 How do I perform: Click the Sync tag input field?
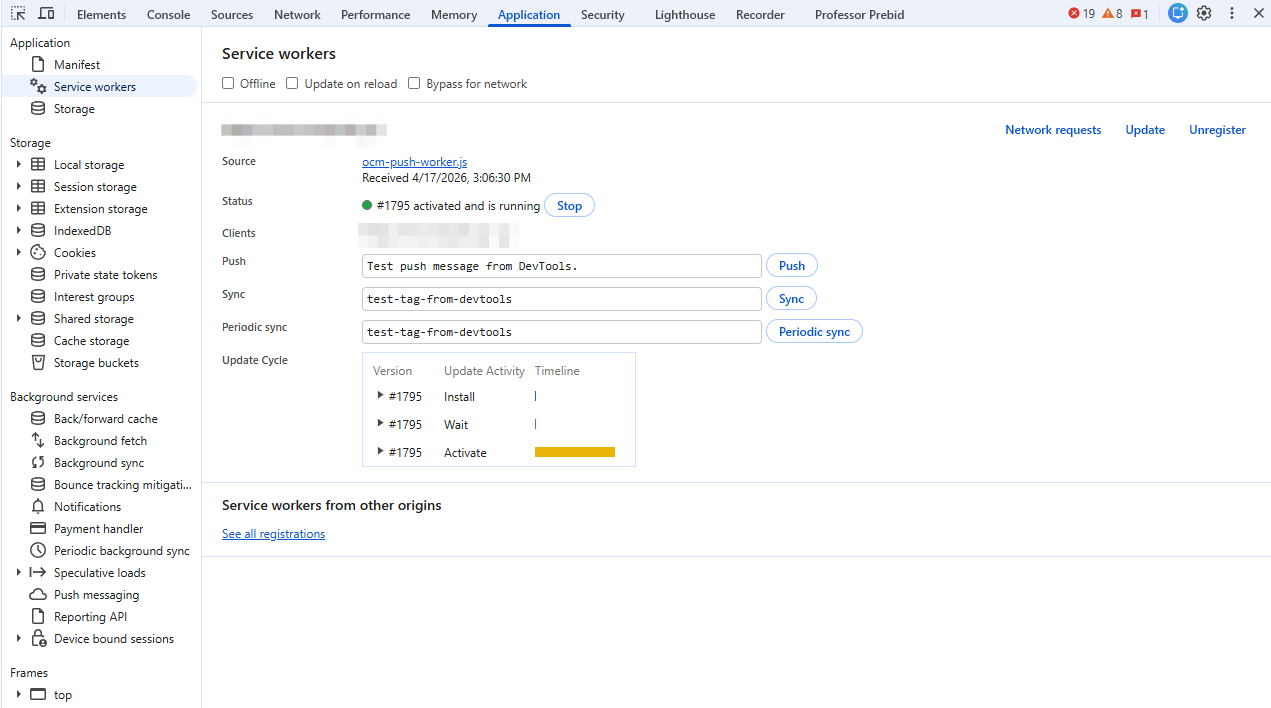(561, 298)
